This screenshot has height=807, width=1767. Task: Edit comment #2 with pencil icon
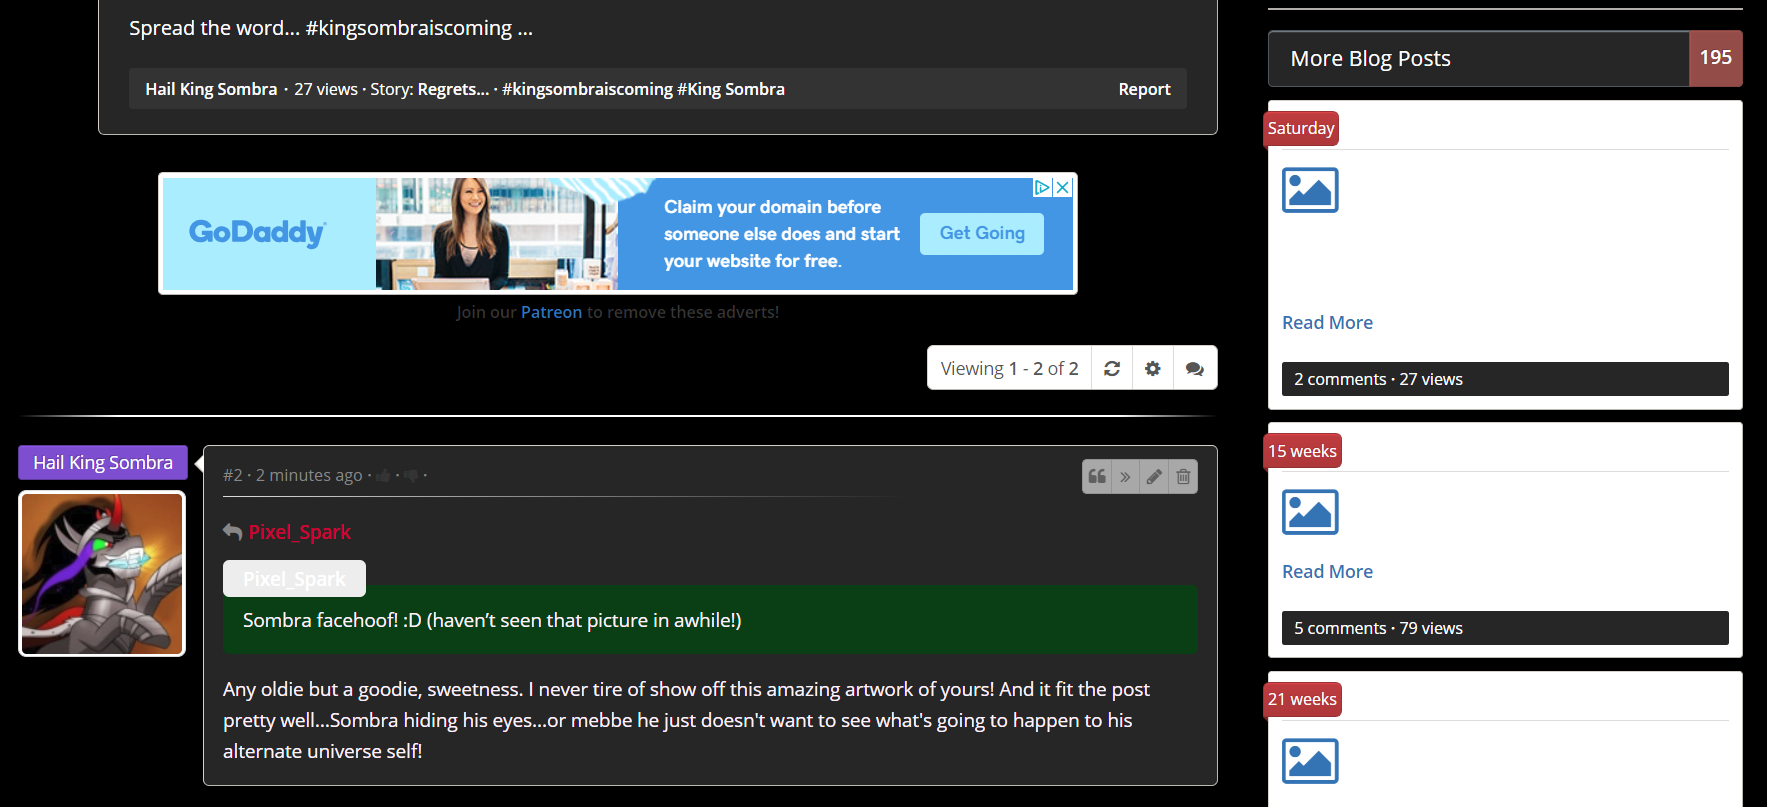[x=1154, y=477]
